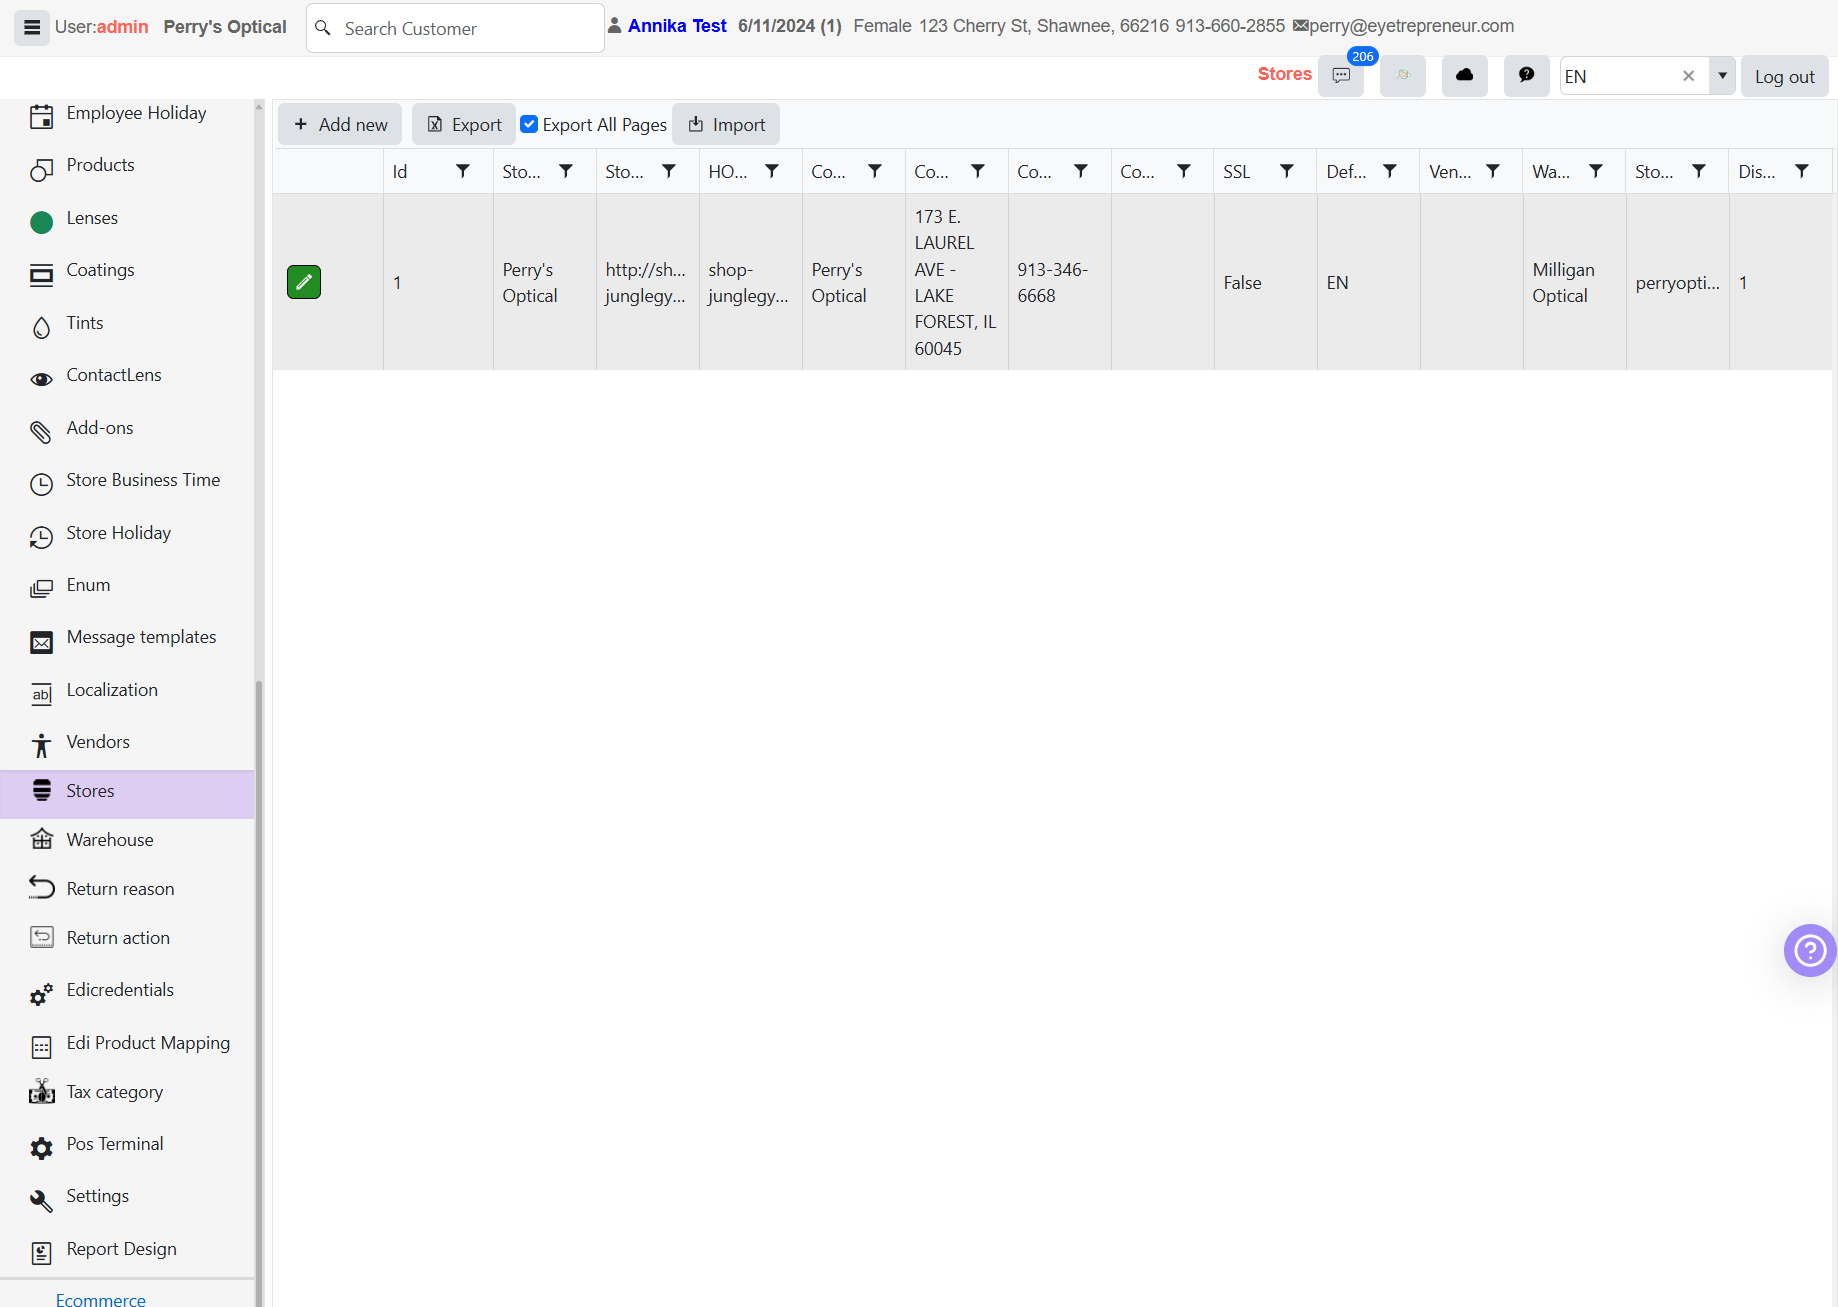Viewport: 1838px width, 1307px height.
Task: Click the Pos Terminal gear icon
Action: 41,1148
